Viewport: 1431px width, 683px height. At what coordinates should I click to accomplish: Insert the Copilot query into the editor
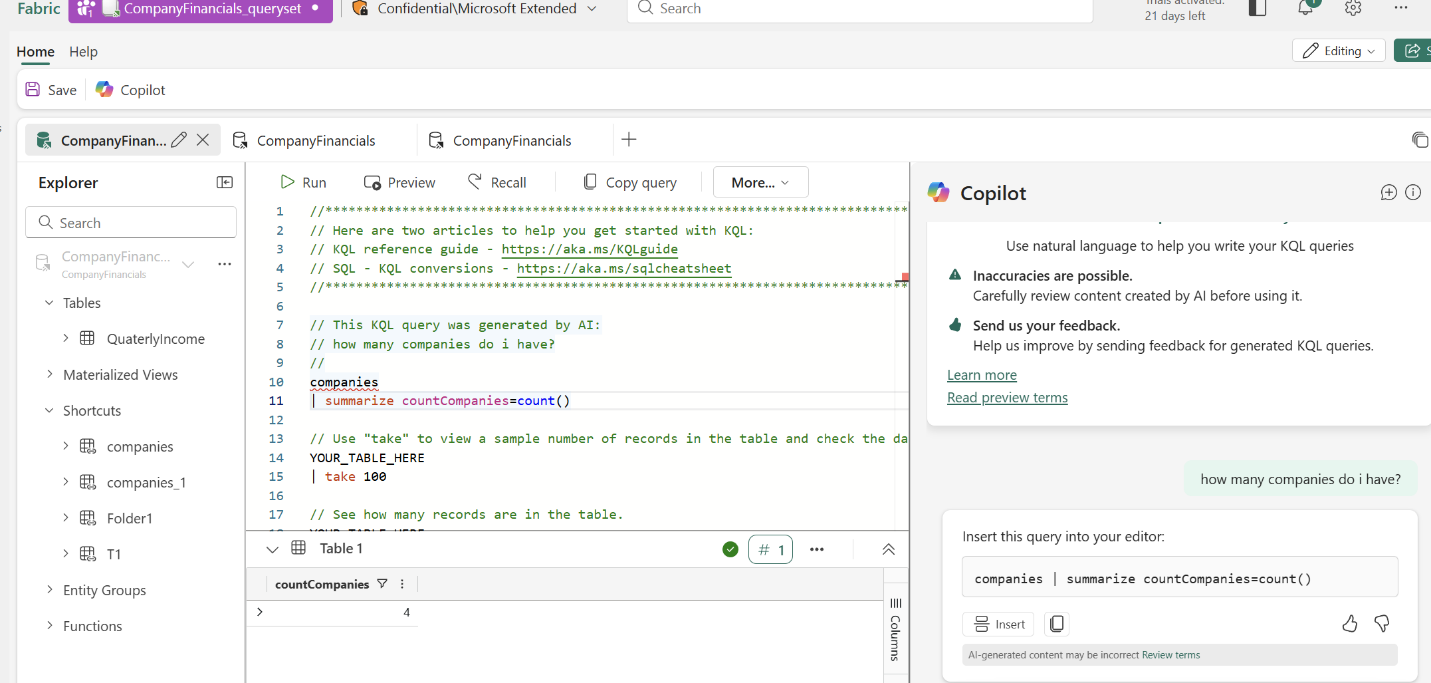click(x=999, y=624)
